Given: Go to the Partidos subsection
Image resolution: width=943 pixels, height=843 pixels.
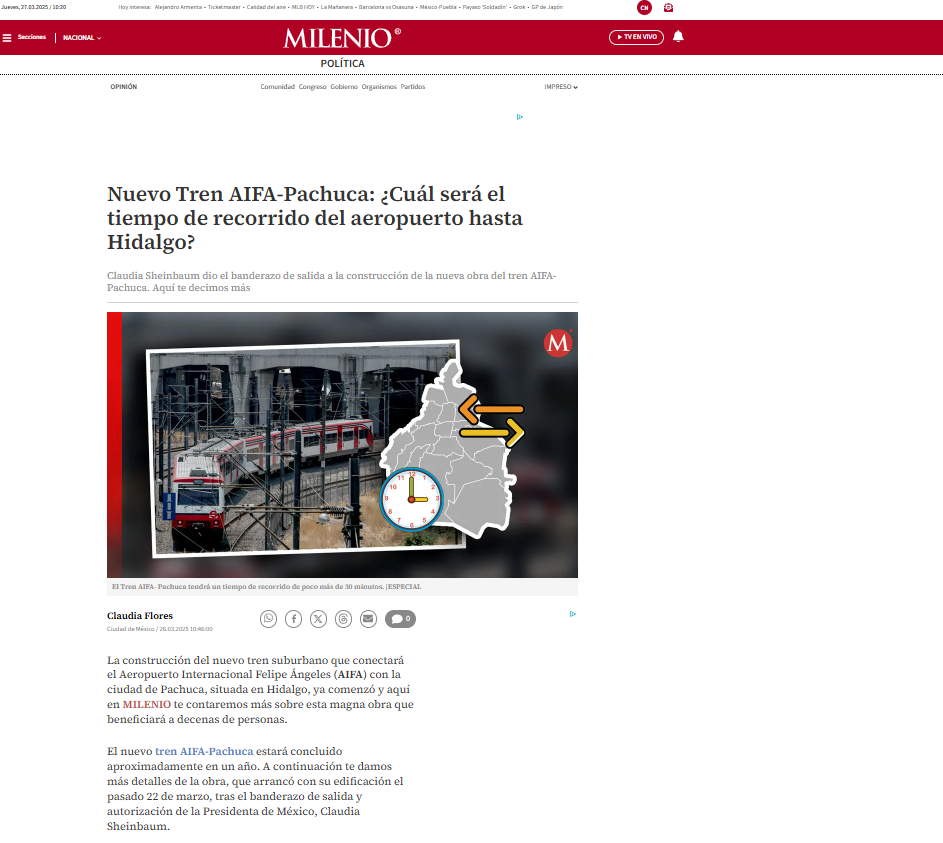Looking at the screenshot, I should [413, 87].
